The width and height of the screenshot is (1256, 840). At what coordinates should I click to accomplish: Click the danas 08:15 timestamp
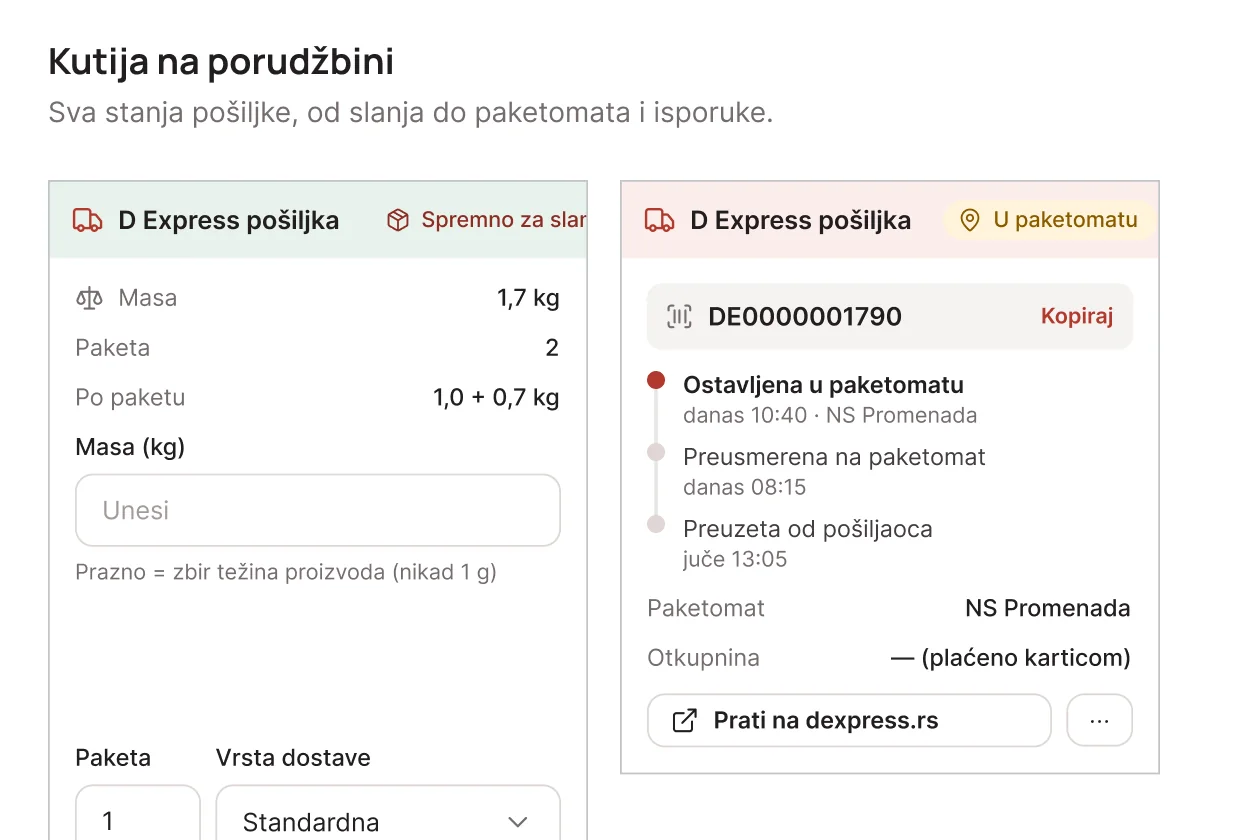(744, 488)
